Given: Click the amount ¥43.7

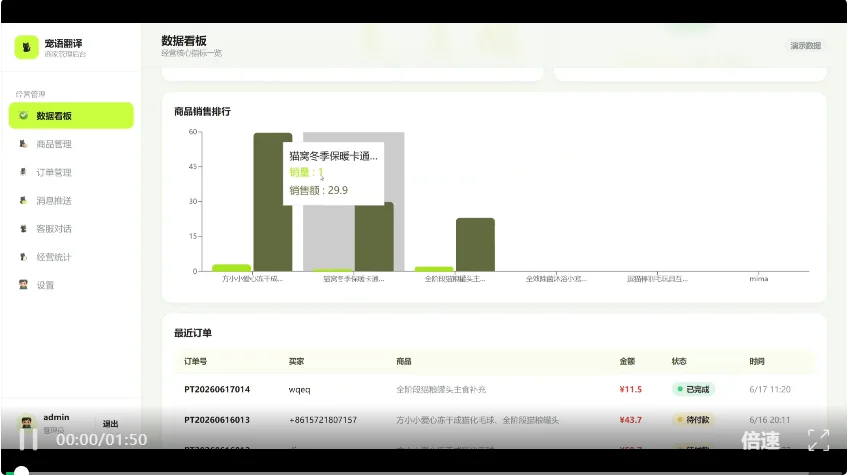Looking at the screenshot, I should tap(630, 420).
